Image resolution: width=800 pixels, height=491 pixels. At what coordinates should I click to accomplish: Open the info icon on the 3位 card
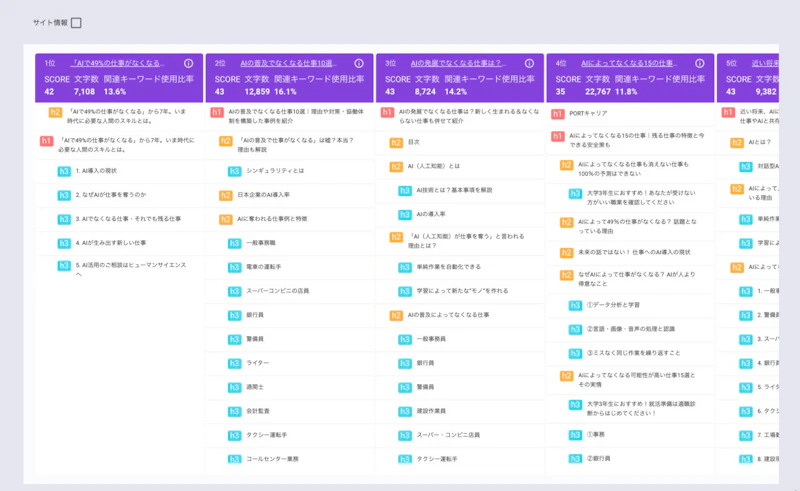[529, 63]
